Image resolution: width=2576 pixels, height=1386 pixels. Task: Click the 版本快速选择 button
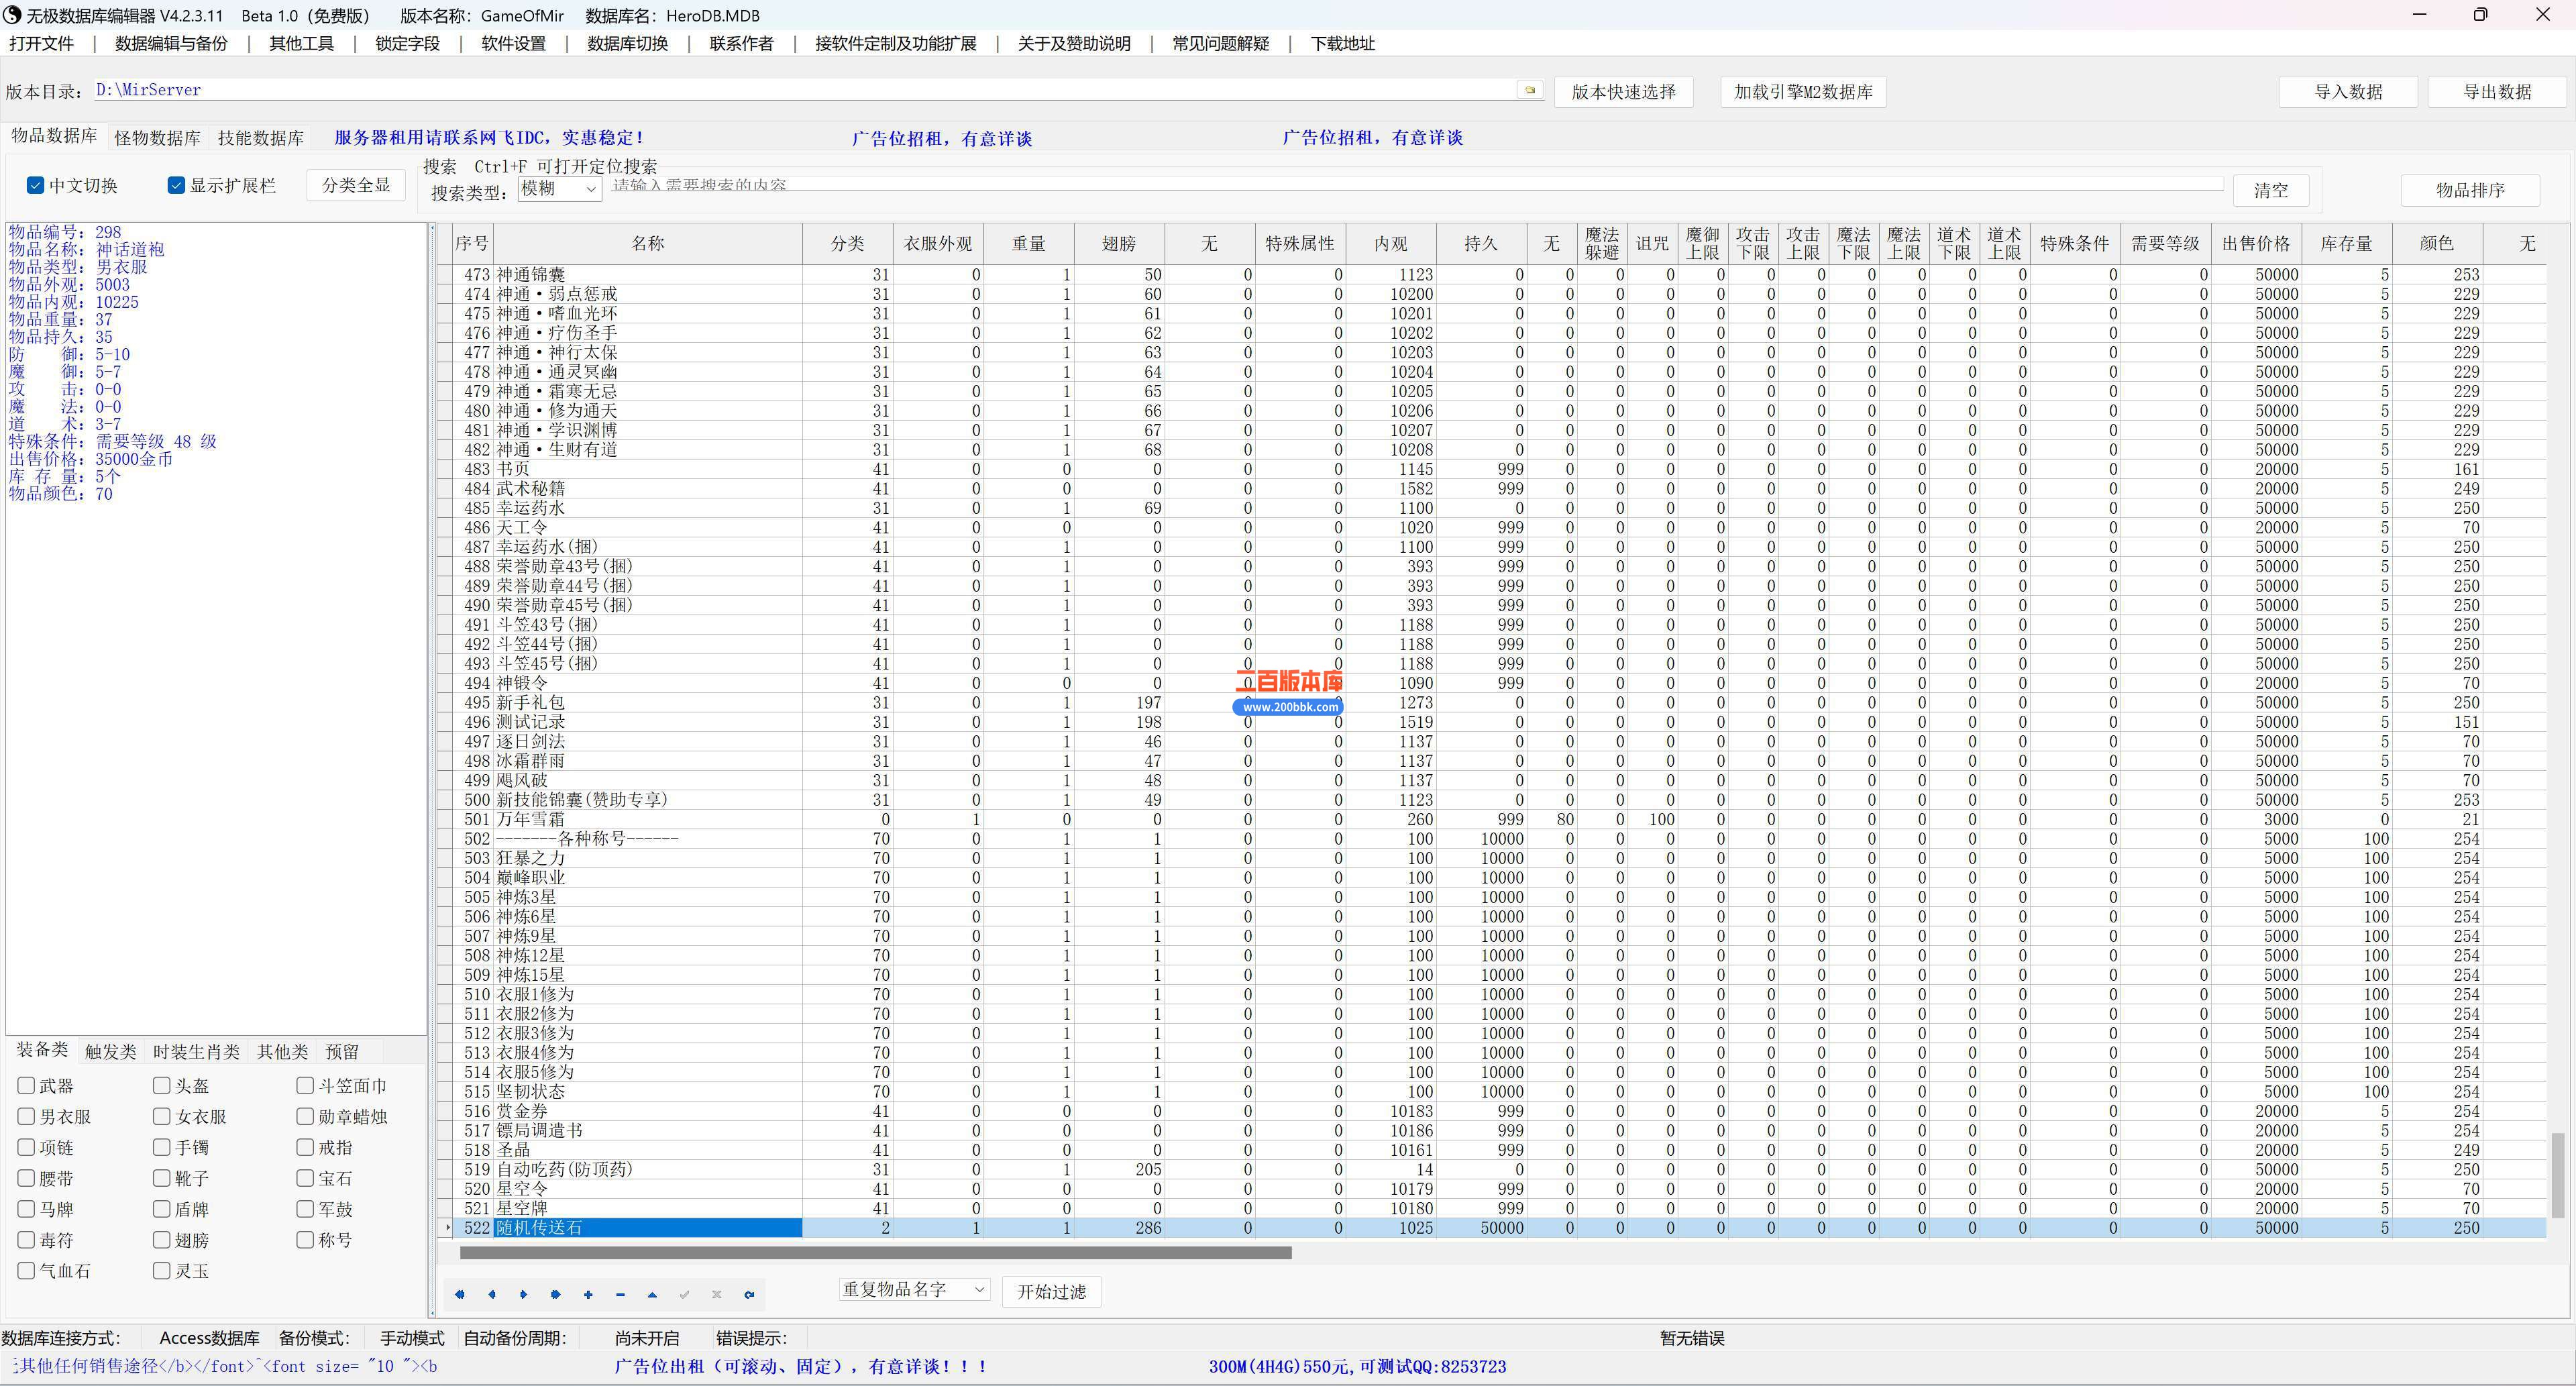1623,91
